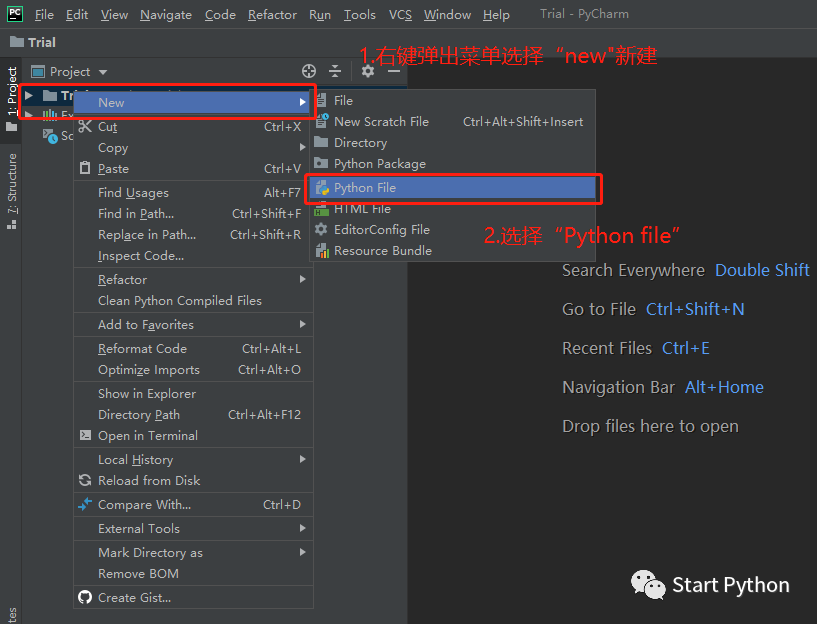Select Clean Python Compiled Files
Image resolution: width=817 pixels, height=624 pixels.
point(193,301)
